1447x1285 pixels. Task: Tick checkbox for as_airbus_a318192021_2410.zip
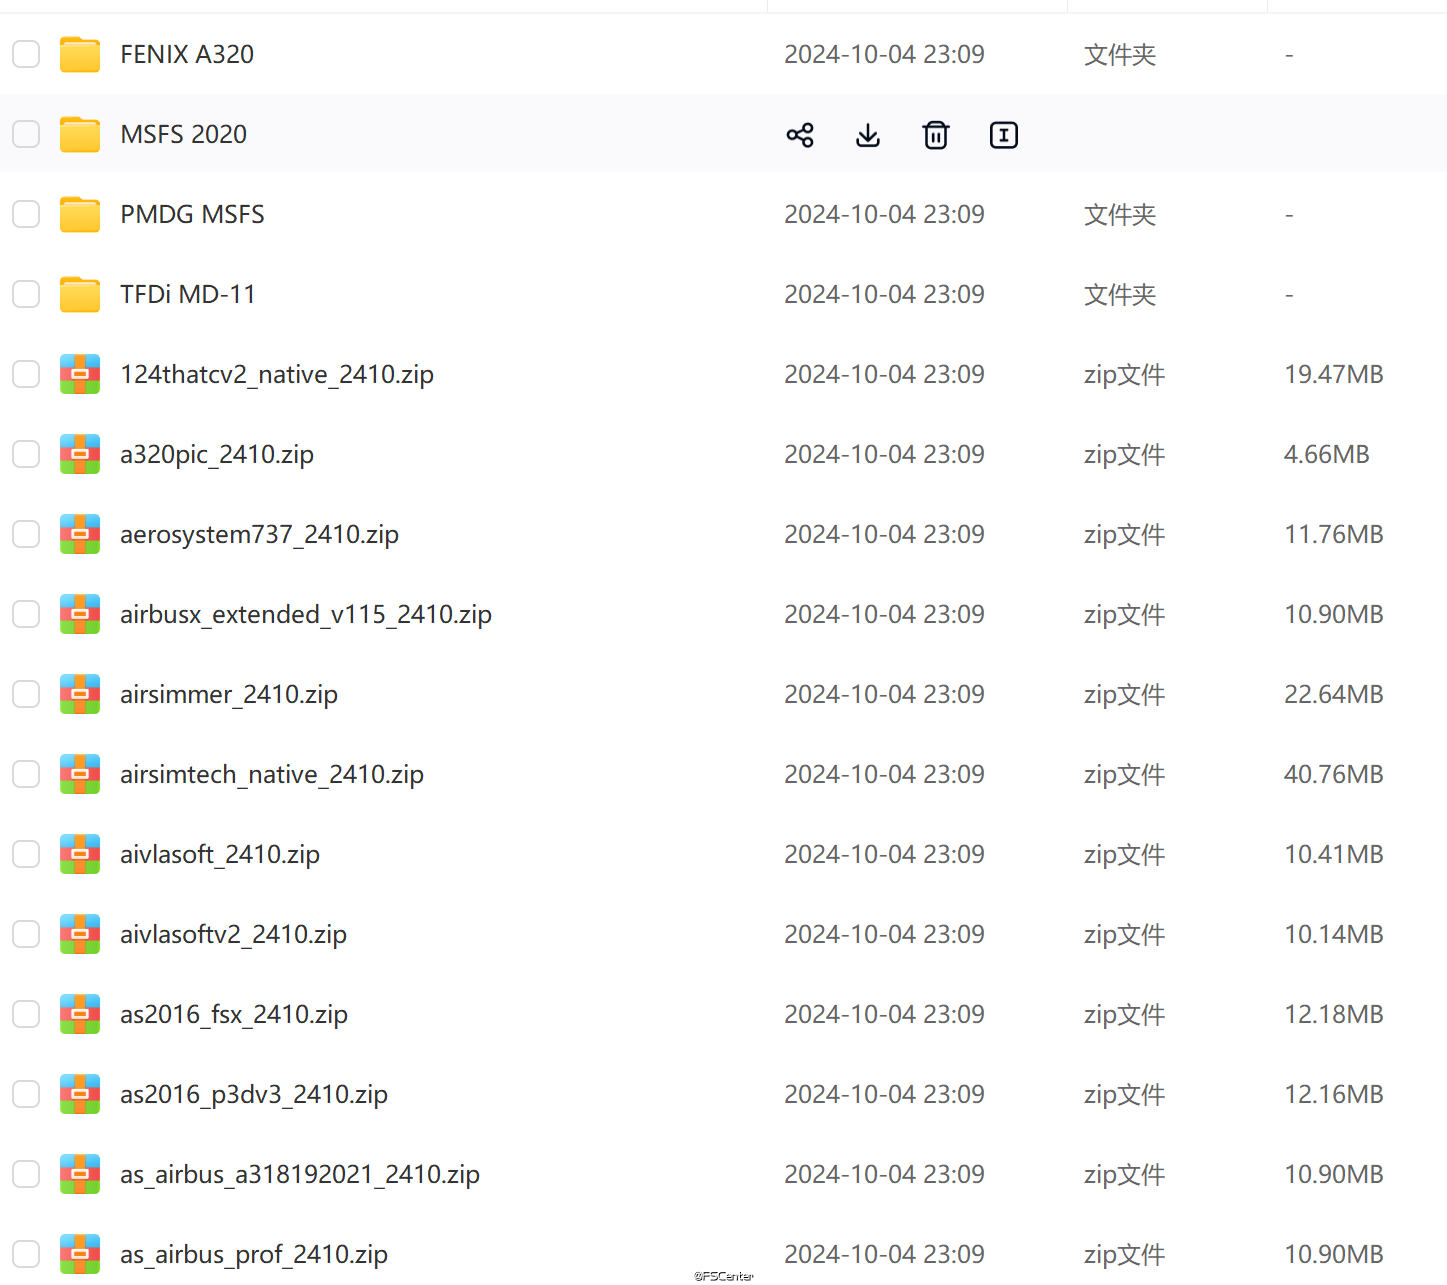point(26,1174)
